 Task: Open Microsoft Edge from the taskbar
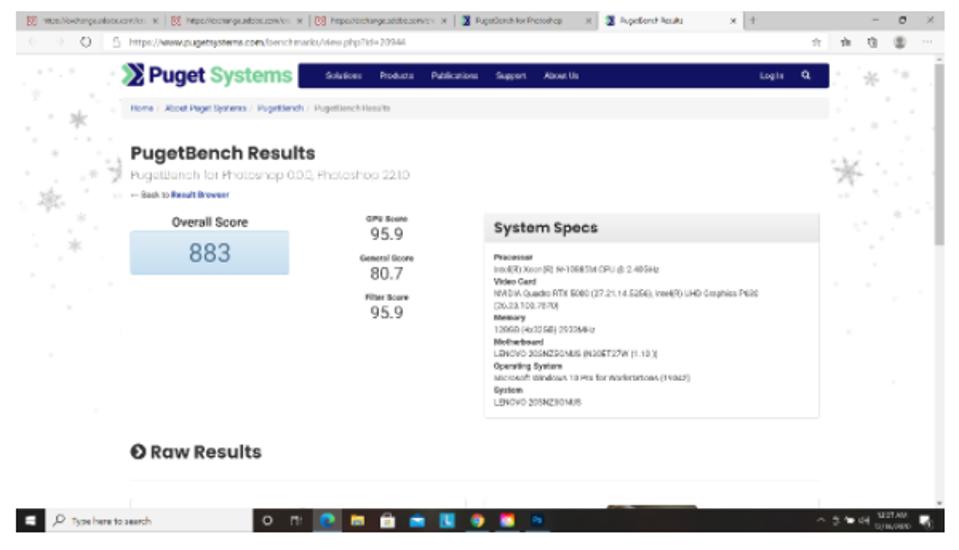(328, 521)
